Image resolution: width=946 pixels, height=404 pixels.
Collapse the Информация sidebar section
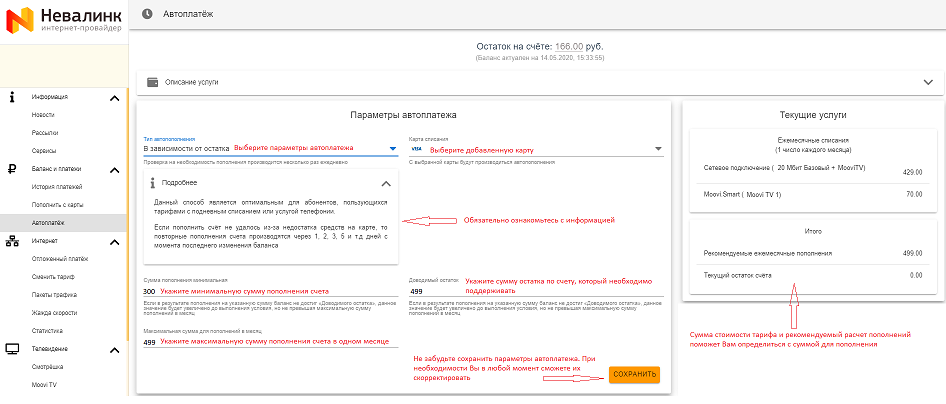[115, 97]
